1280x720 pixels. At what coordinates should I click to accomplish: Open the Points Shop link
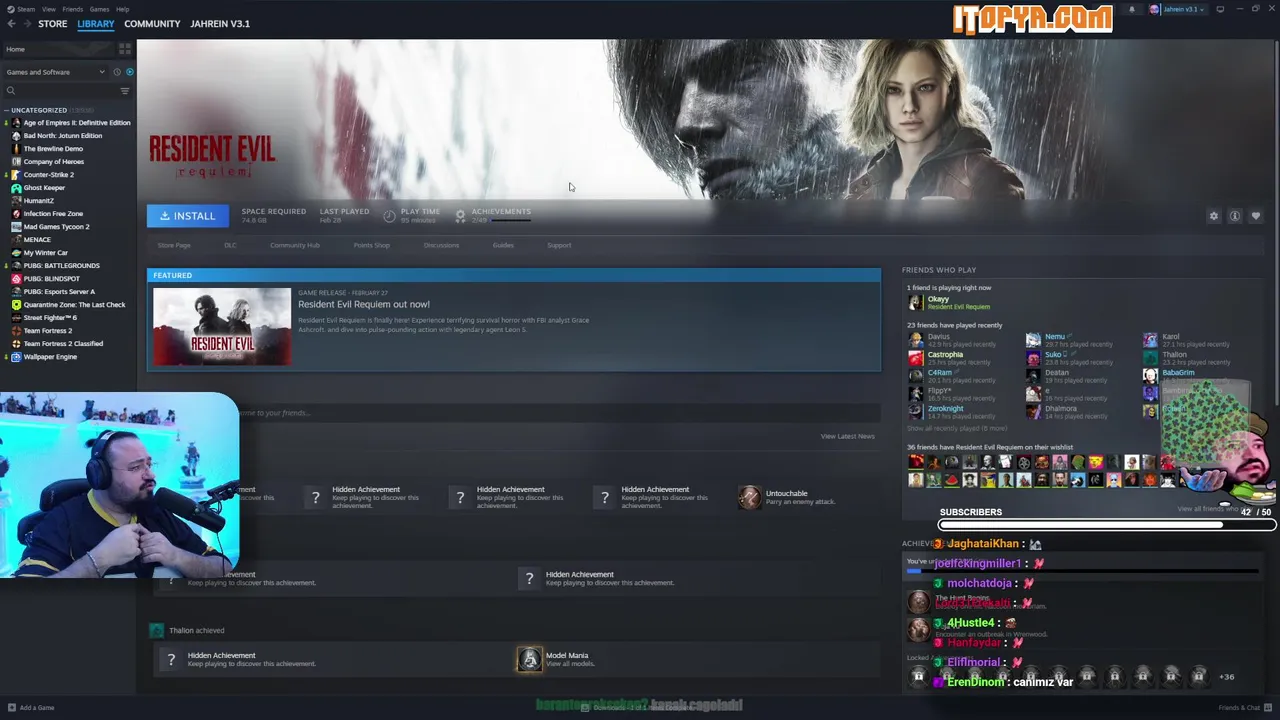pos(371,246)
